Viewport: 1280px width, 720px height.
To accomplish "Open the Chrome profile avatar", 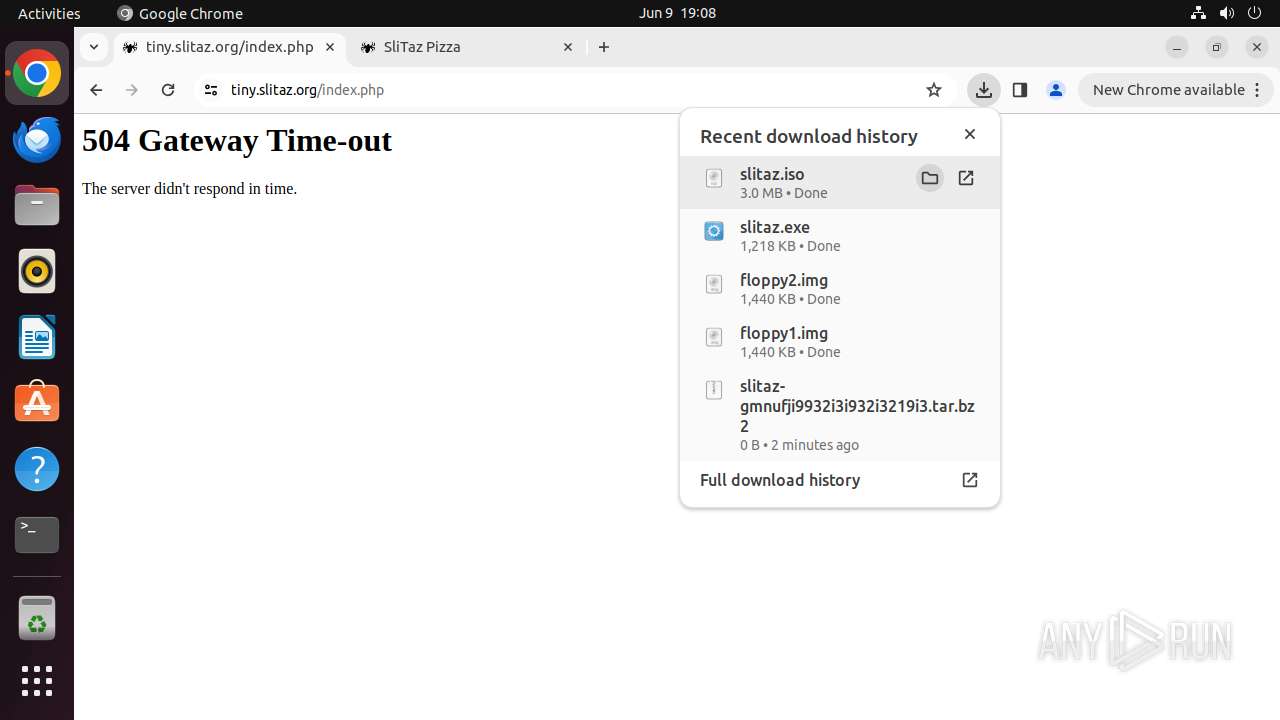I will (1056, 90).
